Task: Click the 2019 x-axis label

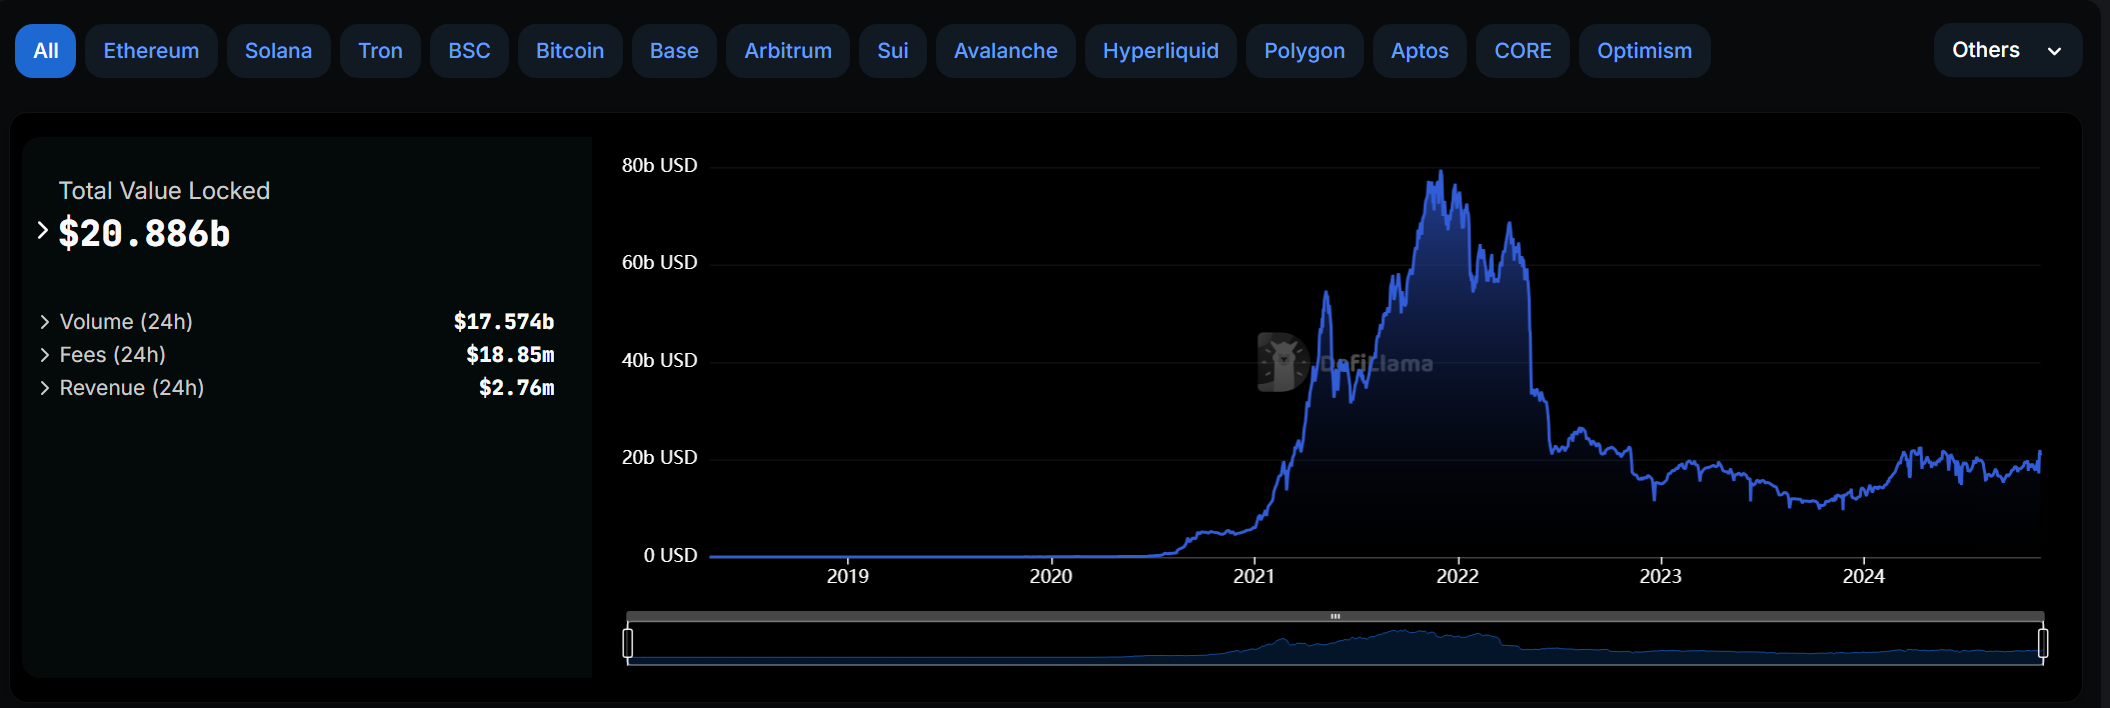Action: click(848, 576)
